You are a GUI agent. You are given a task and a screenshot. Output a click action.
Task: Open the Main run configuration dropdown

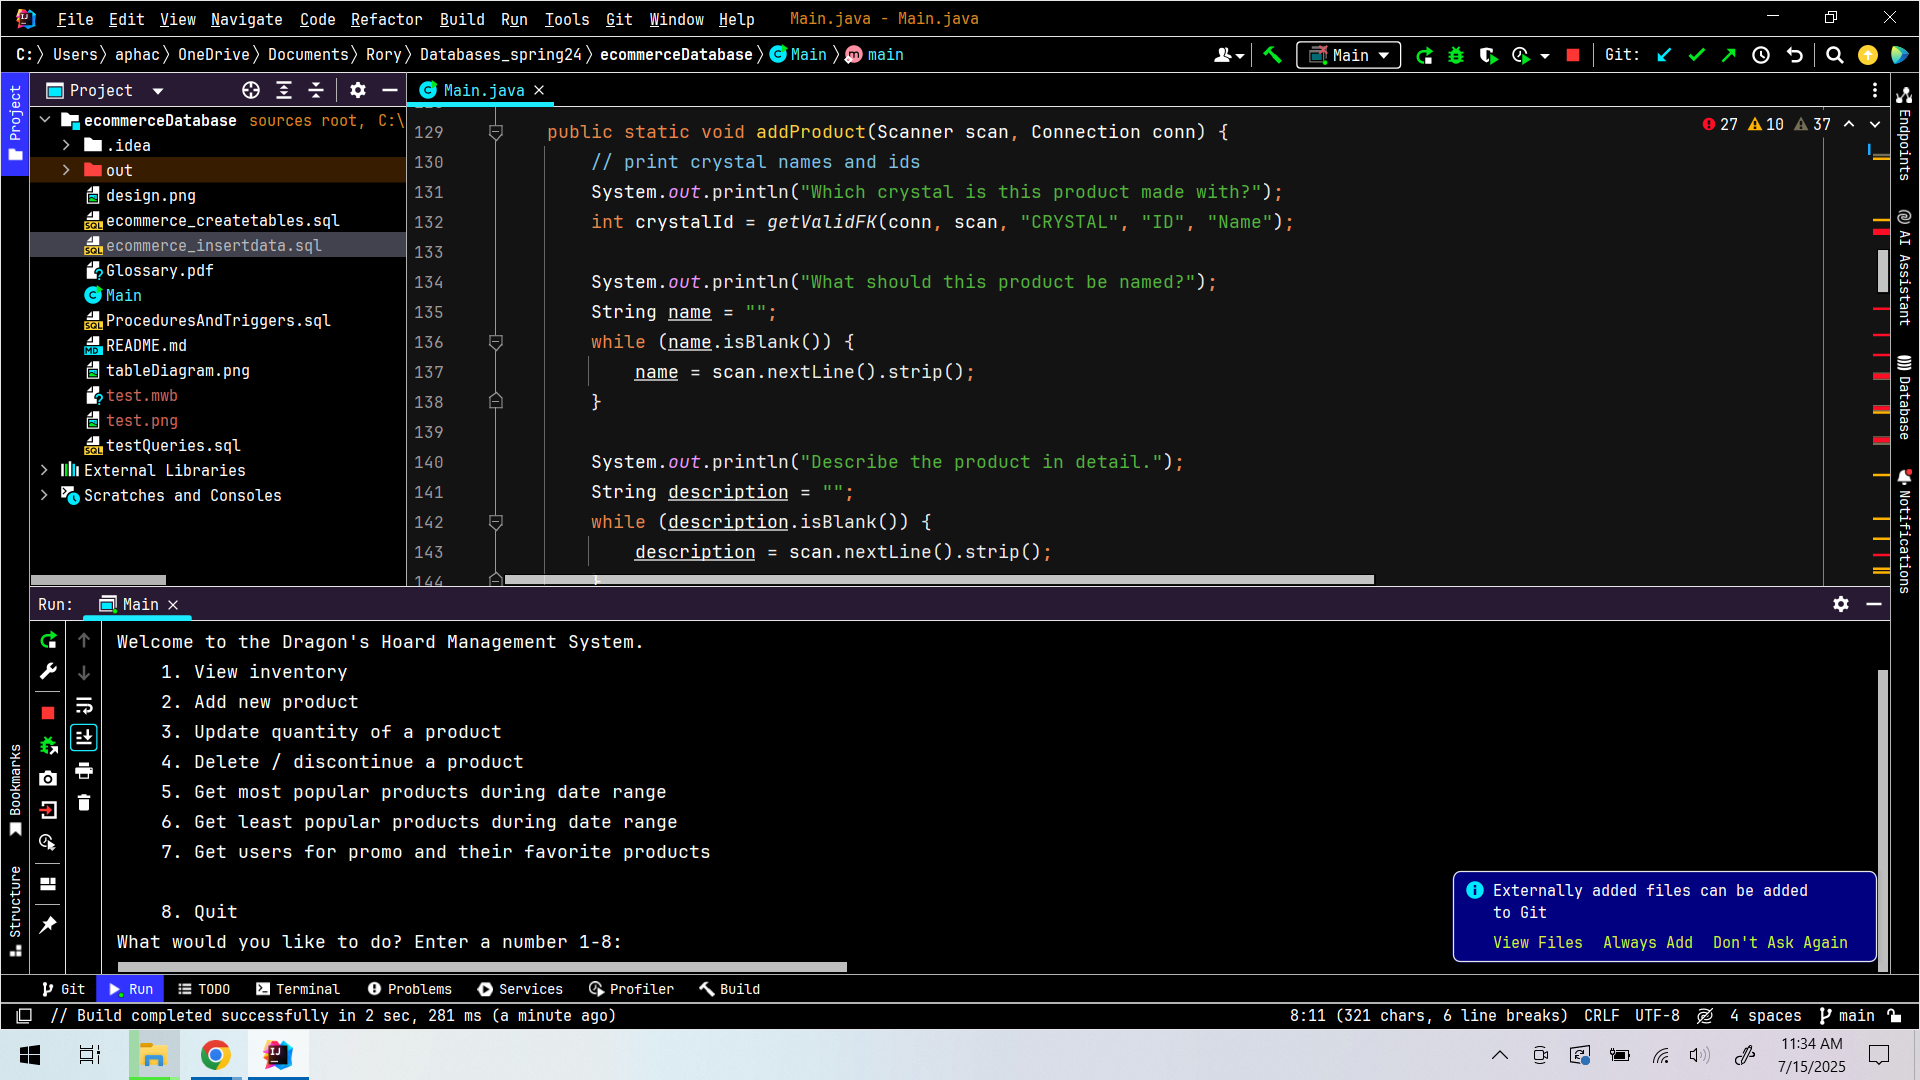(x=1349, y=55)
